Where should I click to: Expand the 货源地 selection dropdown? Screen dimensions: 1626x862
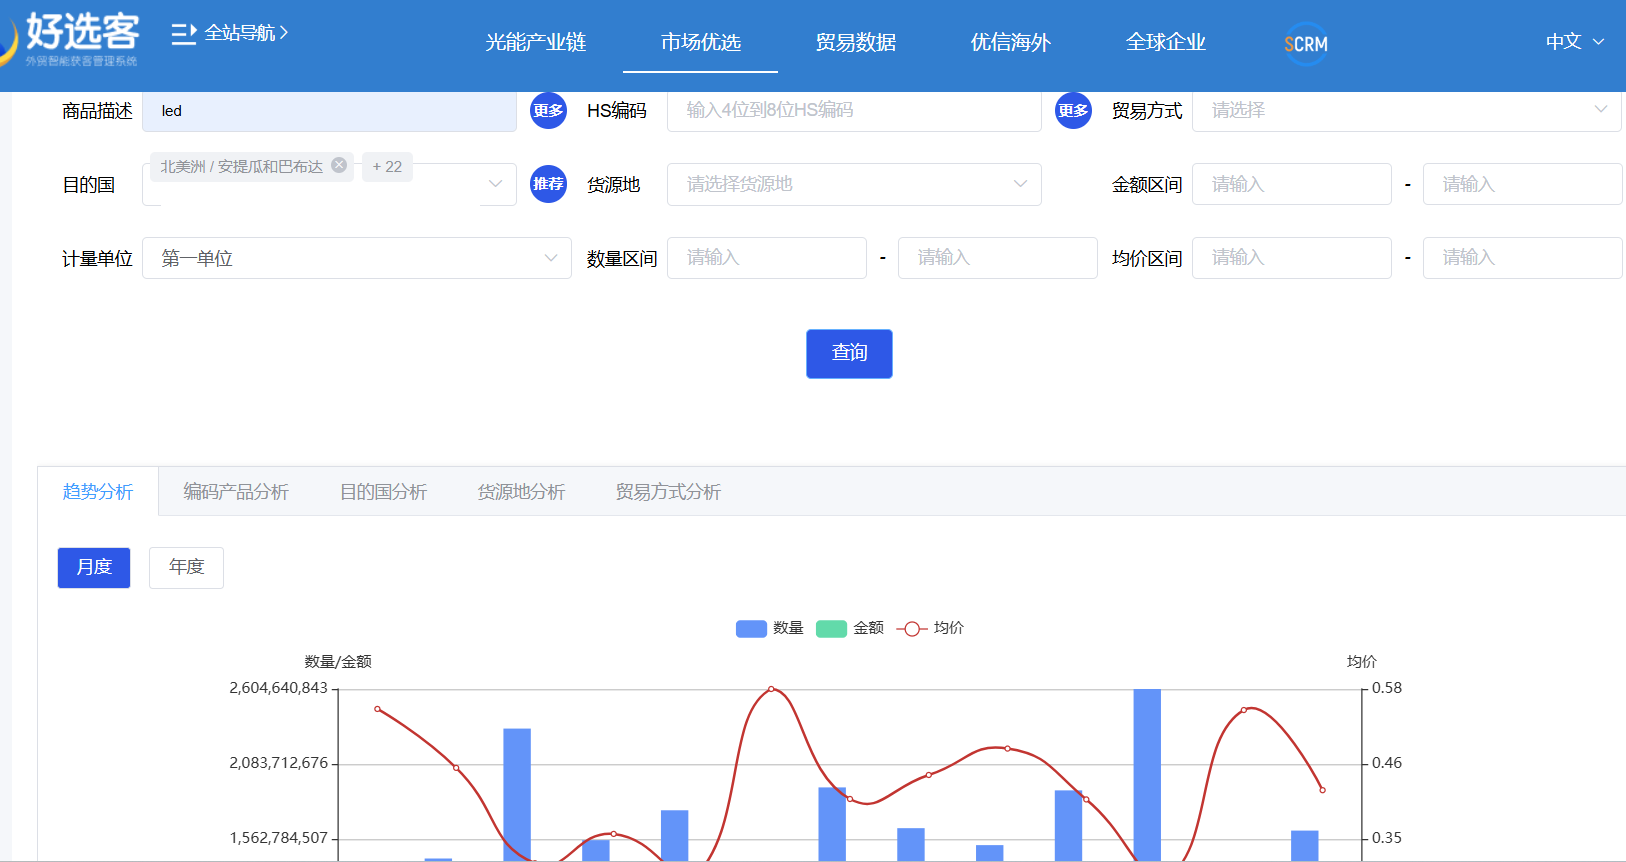tap(854, 184)
